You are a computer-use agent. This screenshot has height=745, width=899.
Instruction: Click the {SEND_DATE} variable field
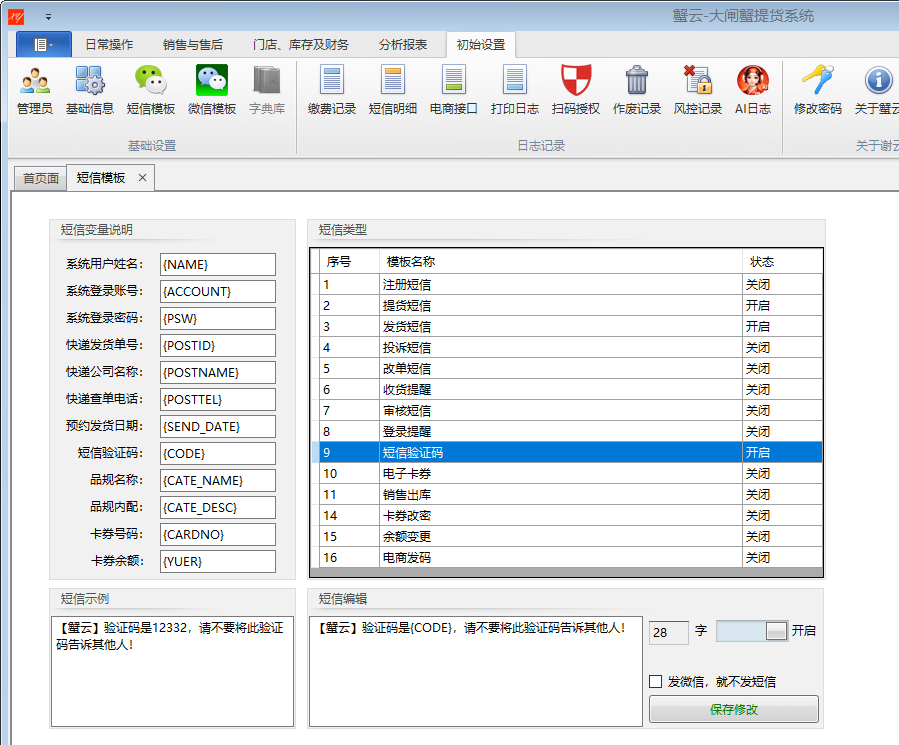(x=218, y=426)
